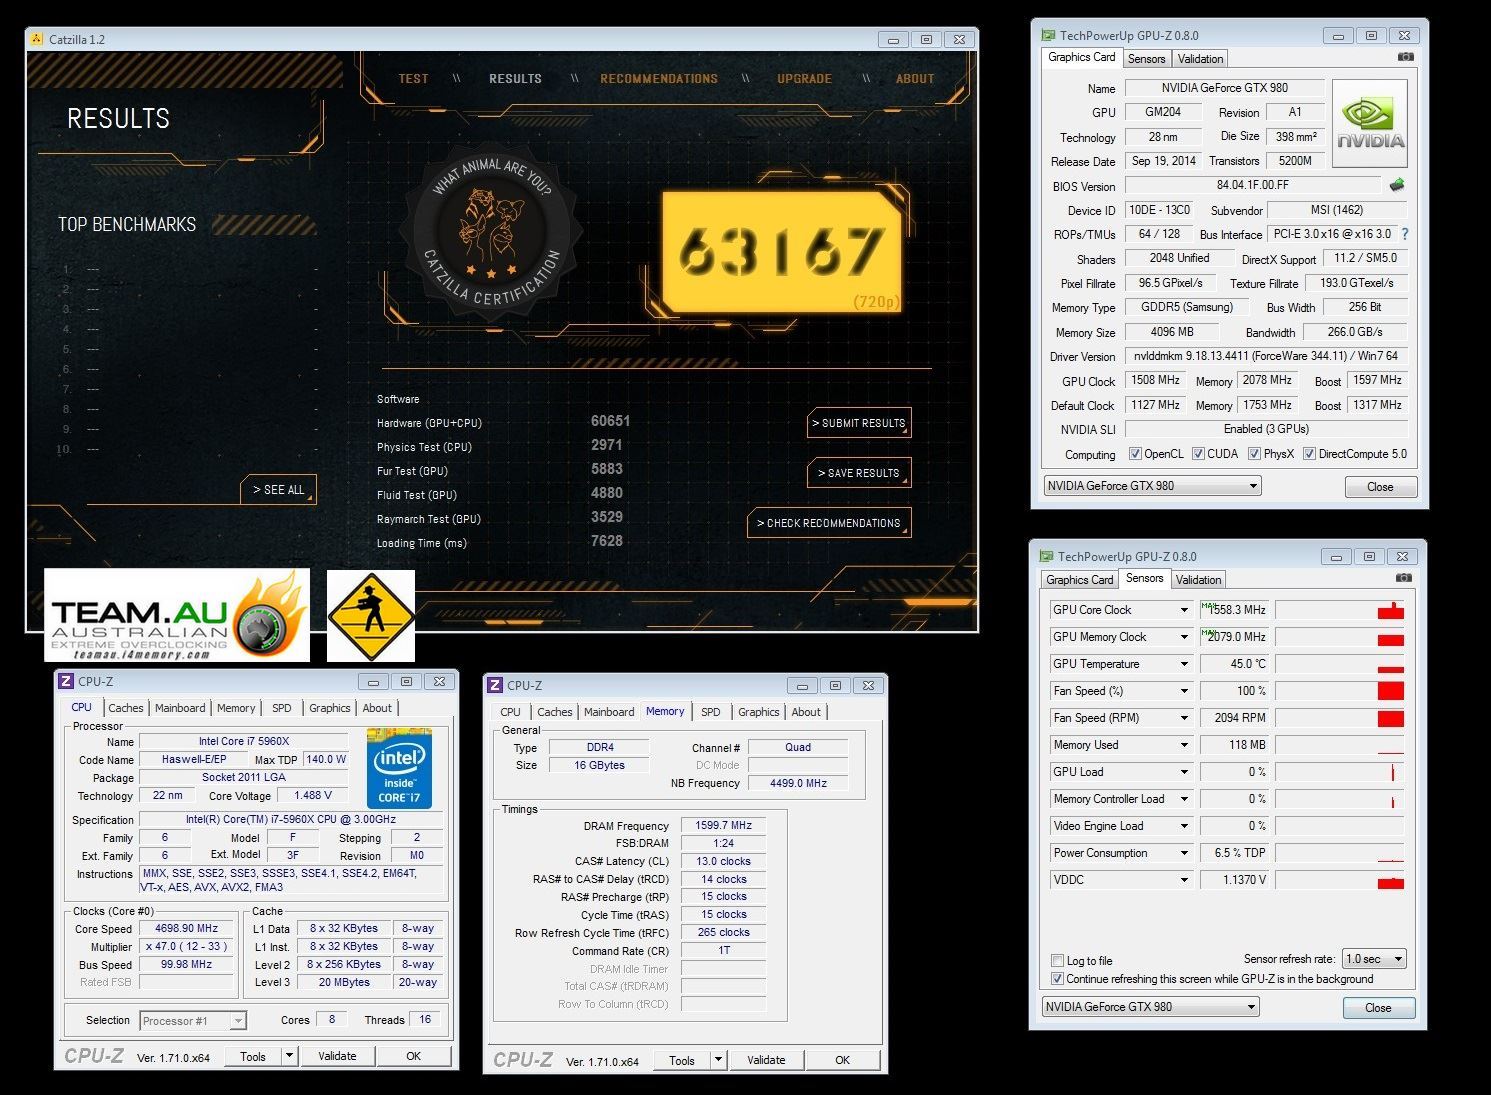Click Tools button in Memory CPU-Z window
Image resolution: width=1491 pixels, height=1095 pixels.
(682, 1060)
